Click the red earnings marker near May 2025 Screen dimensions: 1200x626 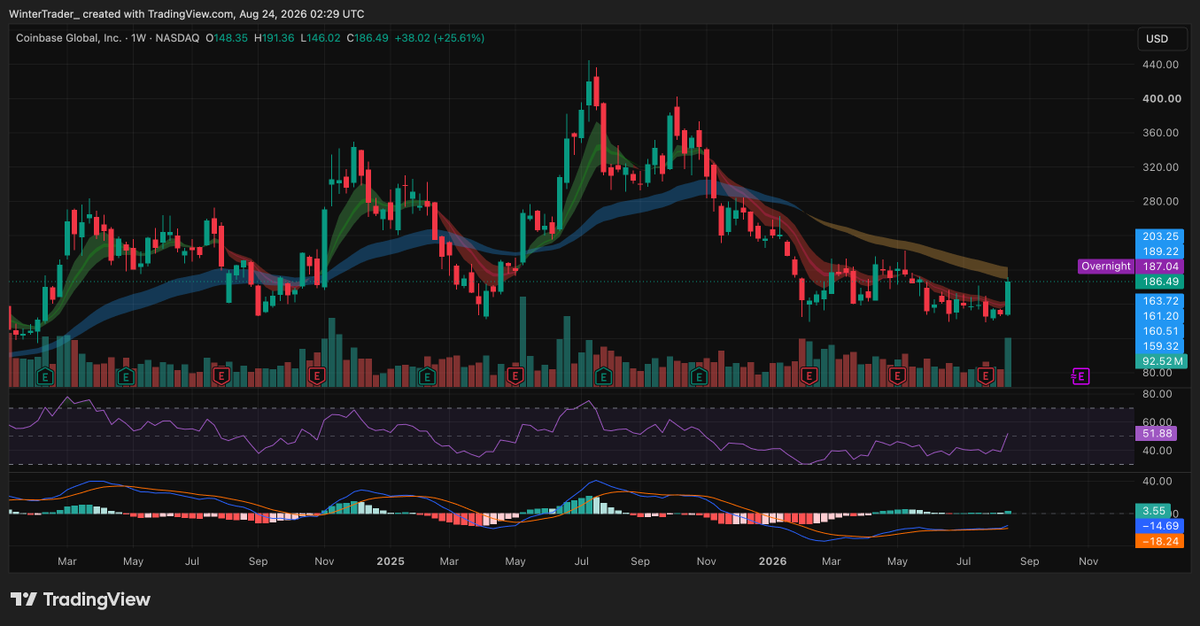pos(515,377)
